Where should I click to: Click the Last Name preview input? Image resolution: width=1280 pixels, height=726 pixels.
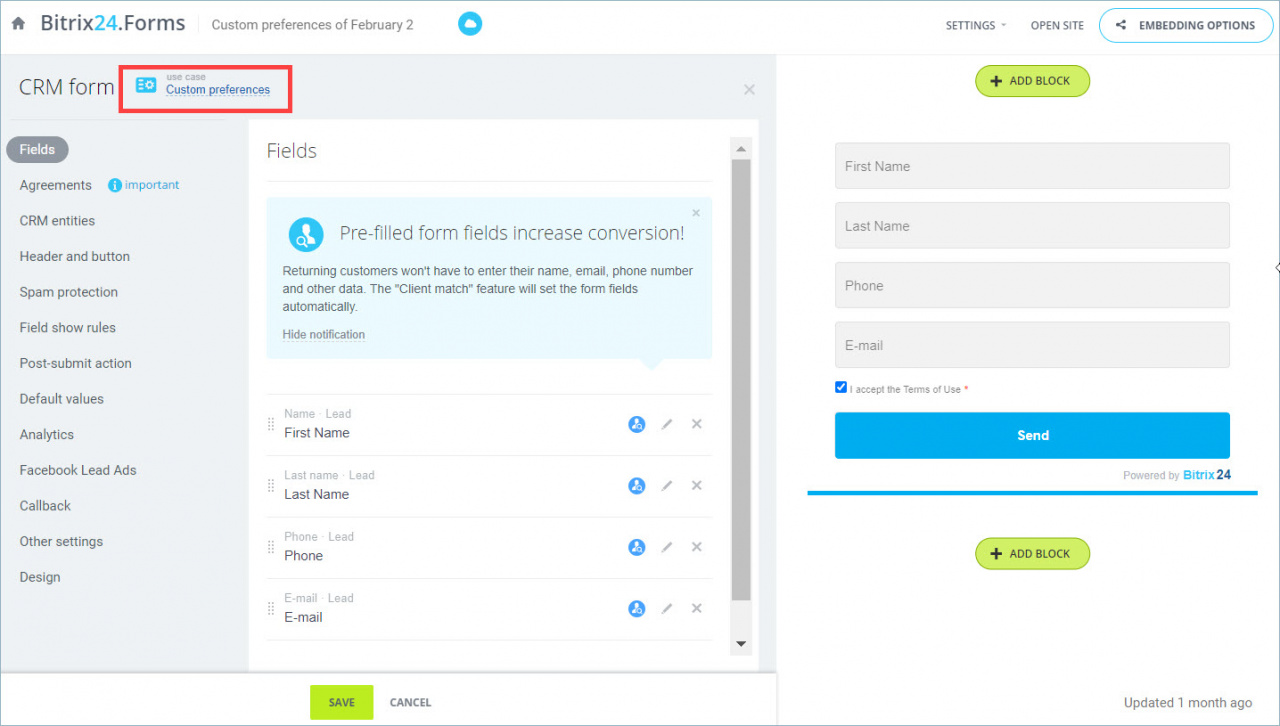coord(1032,226)
